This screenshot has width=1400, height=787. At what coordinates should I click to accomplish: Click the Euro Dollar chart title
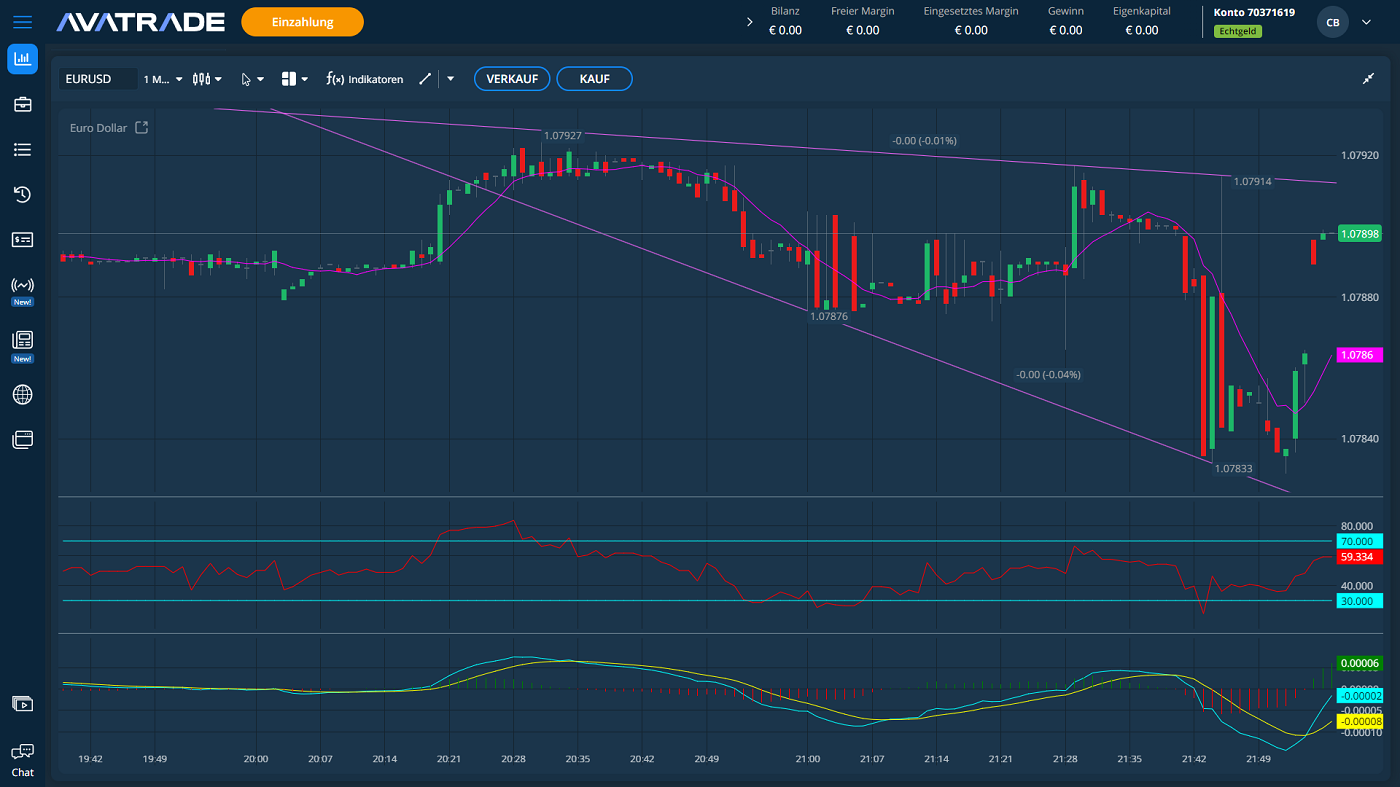click(x=98, y=128)
